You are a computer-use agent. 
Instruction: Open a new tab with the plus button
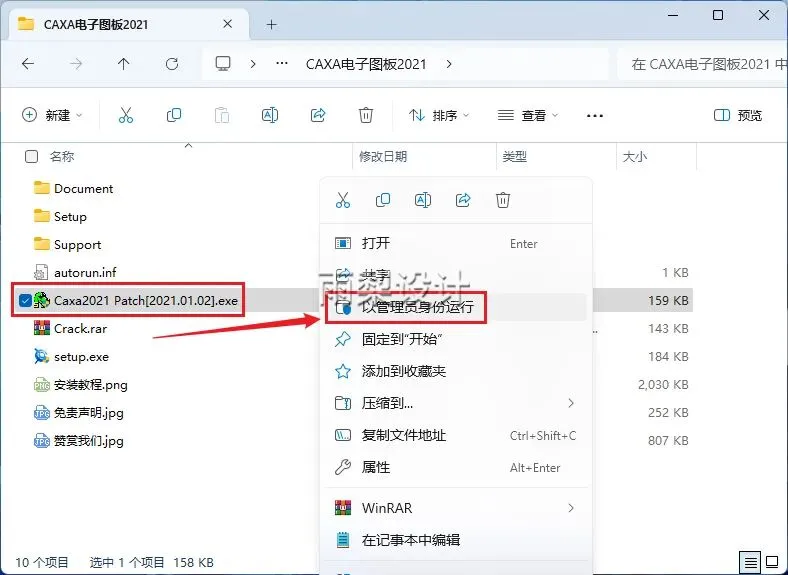pos(271,24)
